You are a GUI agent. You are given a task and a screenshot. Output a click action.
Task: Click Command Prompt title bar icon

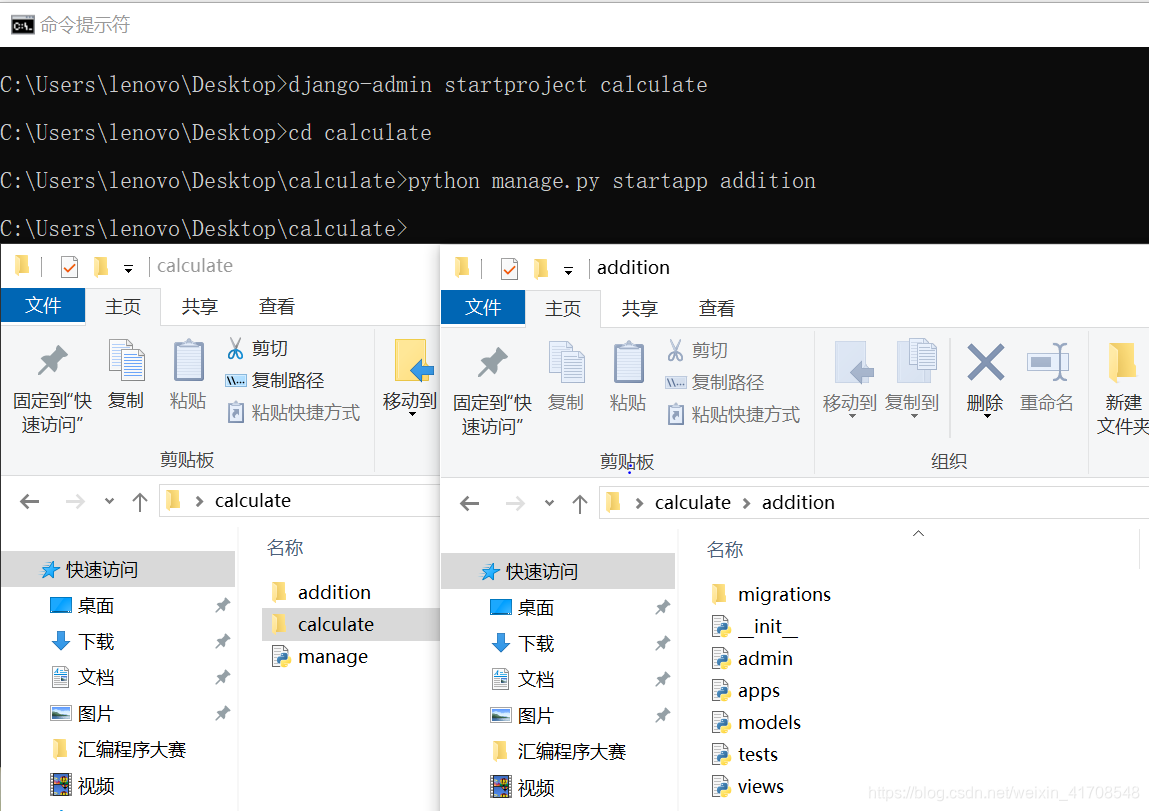[x=23, y=25]
